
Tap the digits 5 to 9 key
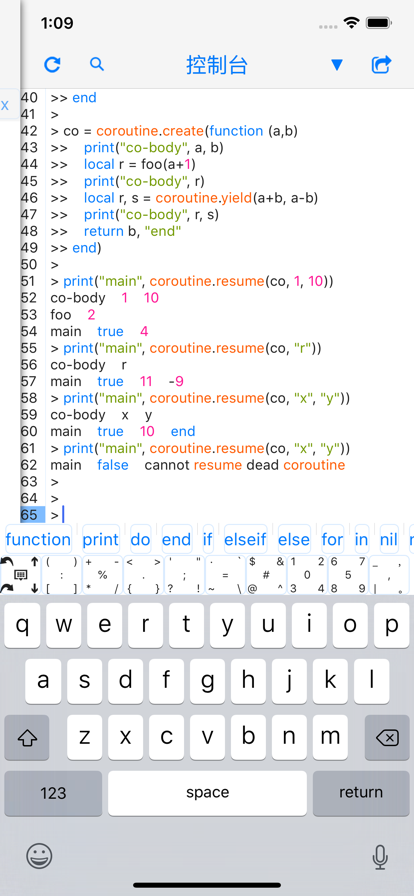click(x=348, y=575)
